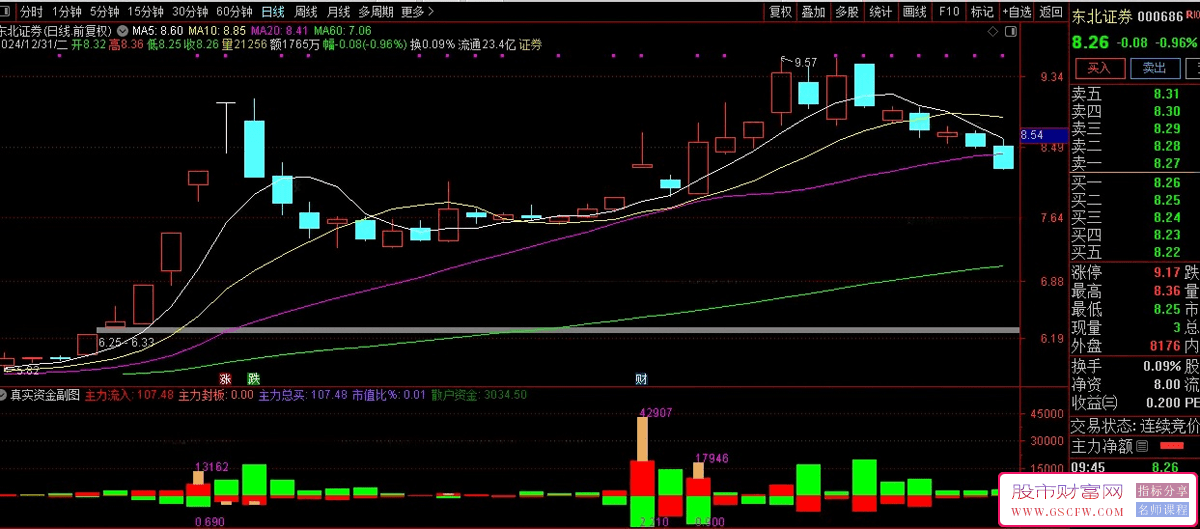The width and height of the screenshot is (1200, 529).
Task: Click the 09:45 tick trade row
Action: coord(1135,466)
